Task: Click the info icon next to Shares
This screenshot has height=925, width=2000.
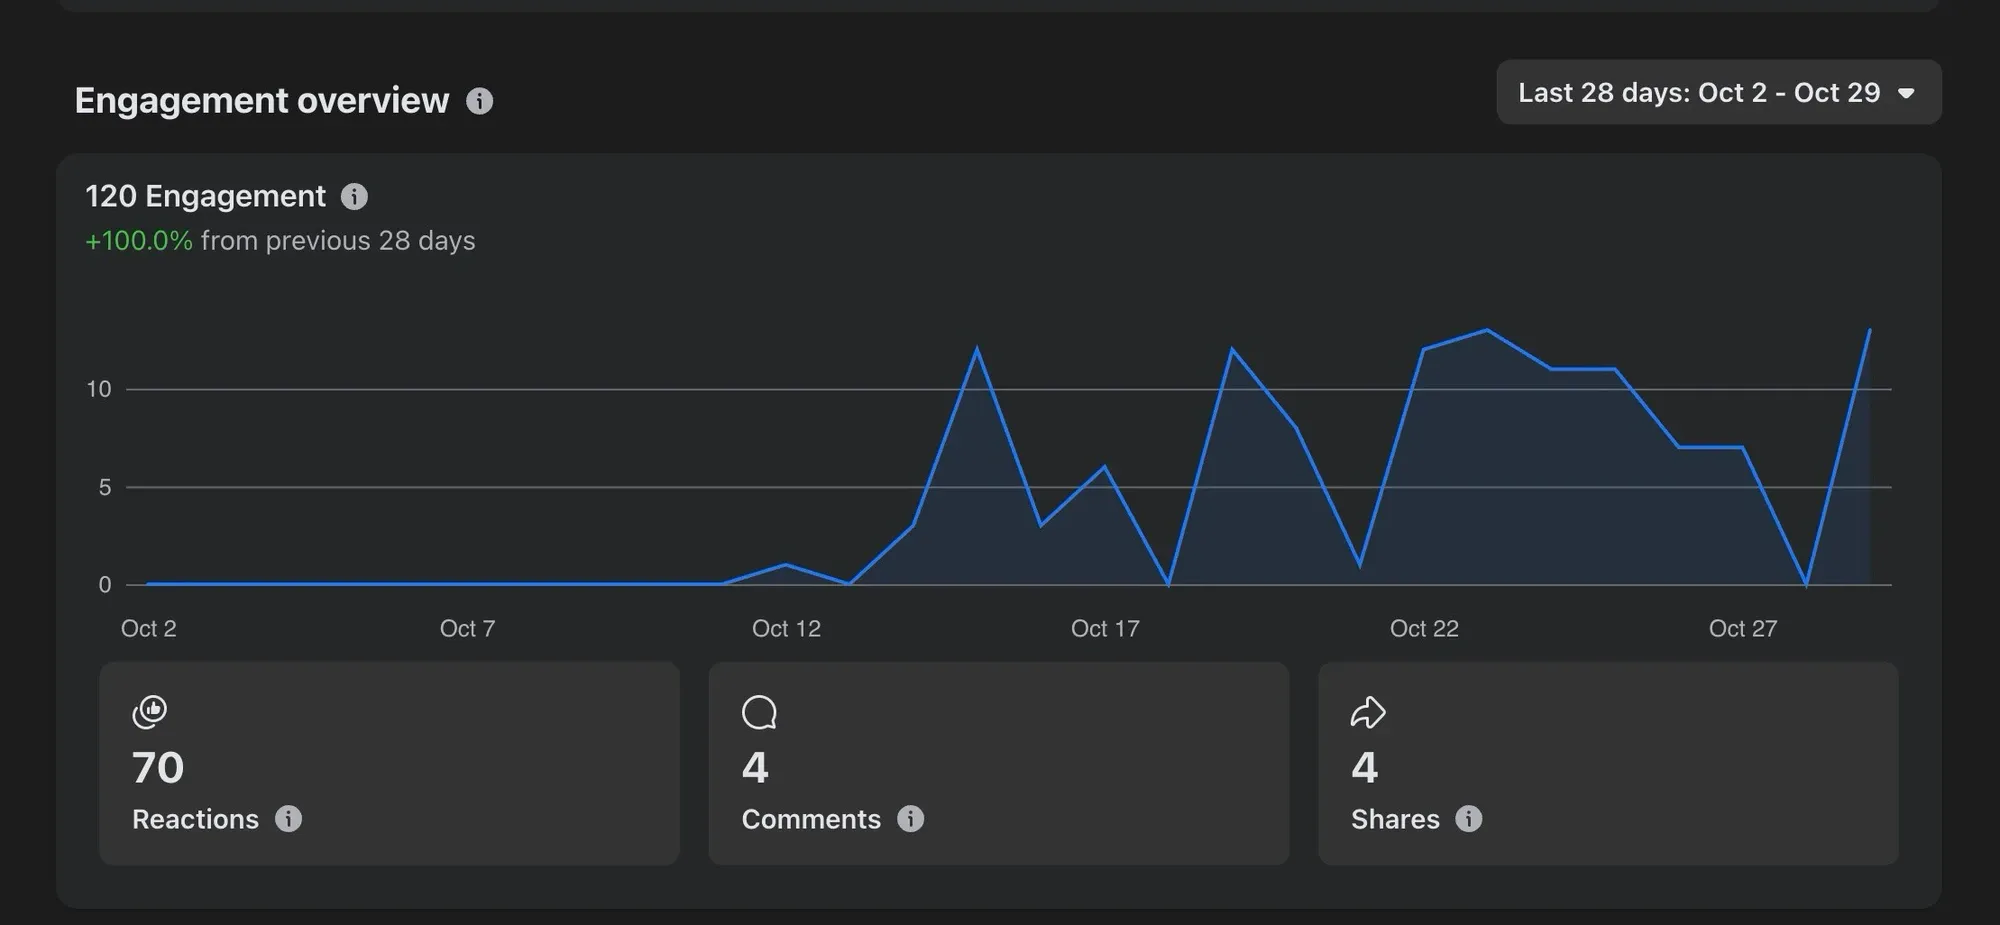Action: [1468, 819]
